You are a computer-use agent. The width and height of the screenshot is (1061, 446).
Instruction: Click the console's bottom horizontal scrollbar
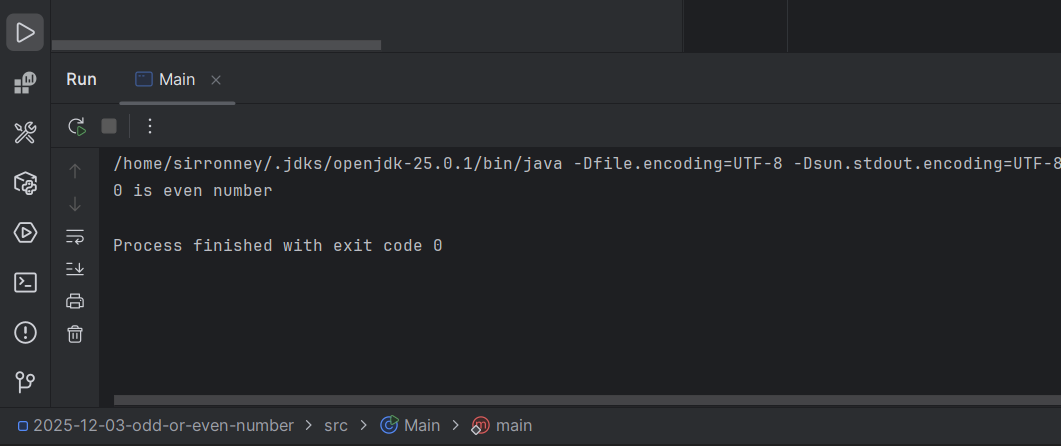tap(580, 400)
